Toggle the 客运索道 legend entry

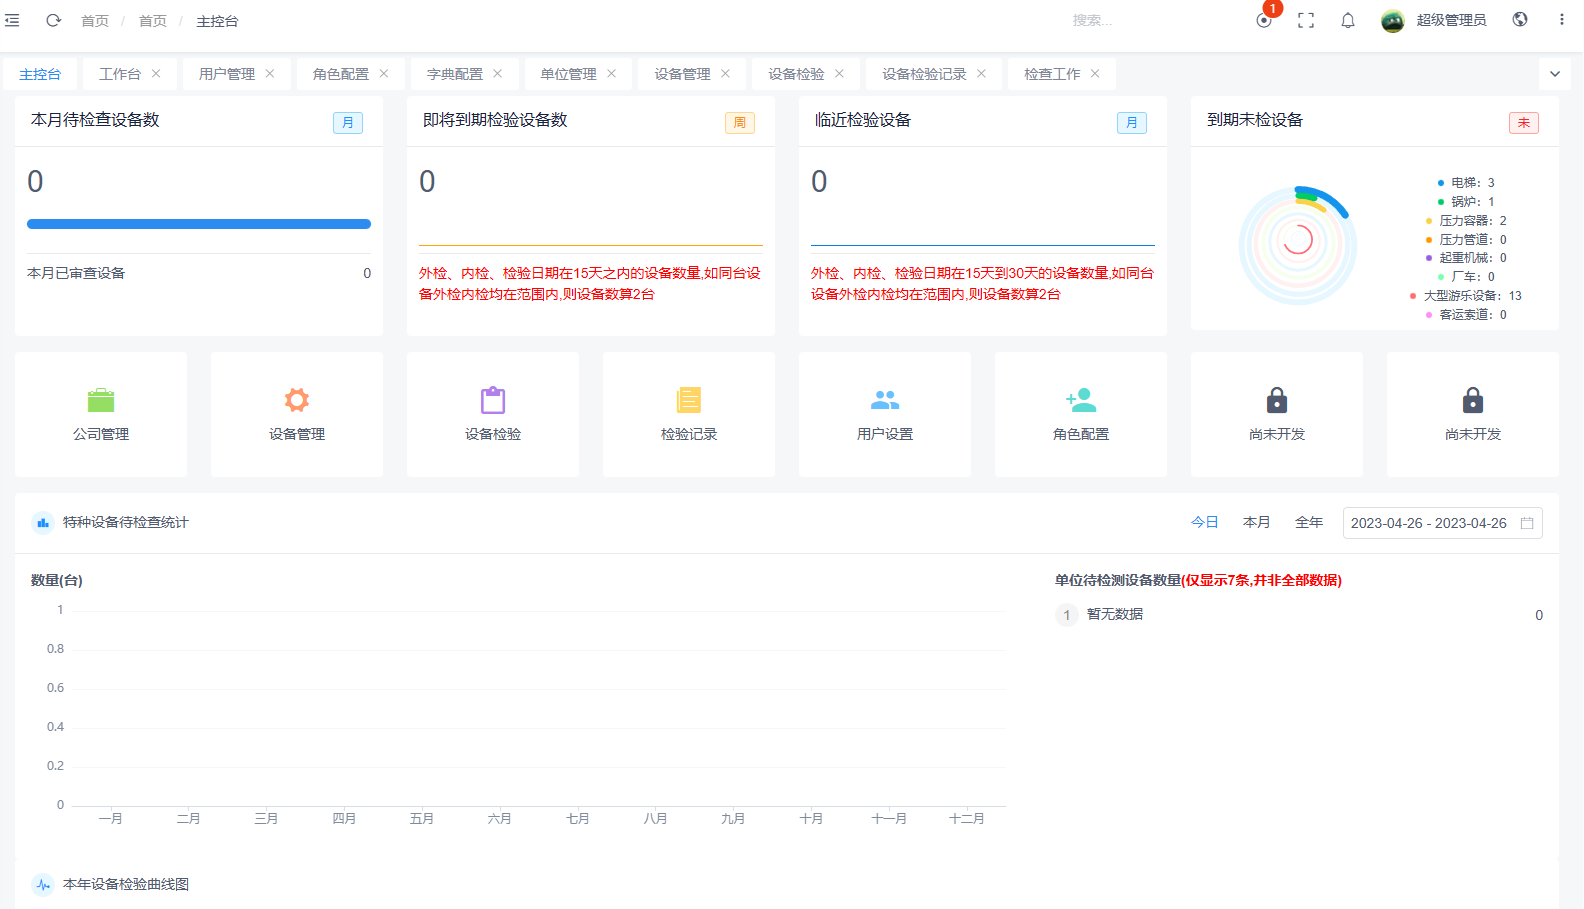click(1465, 315)
